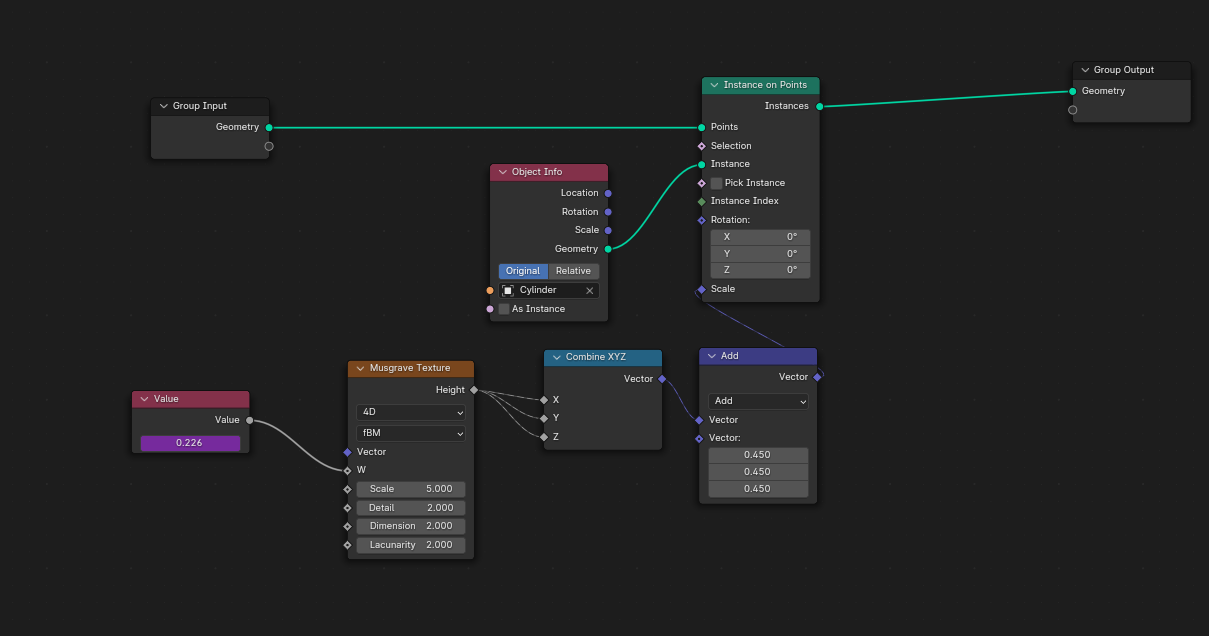Screen dimensions: 1209x636
Task: Click the Object Info Geometry socket
Action: click(x=608, y=249)
